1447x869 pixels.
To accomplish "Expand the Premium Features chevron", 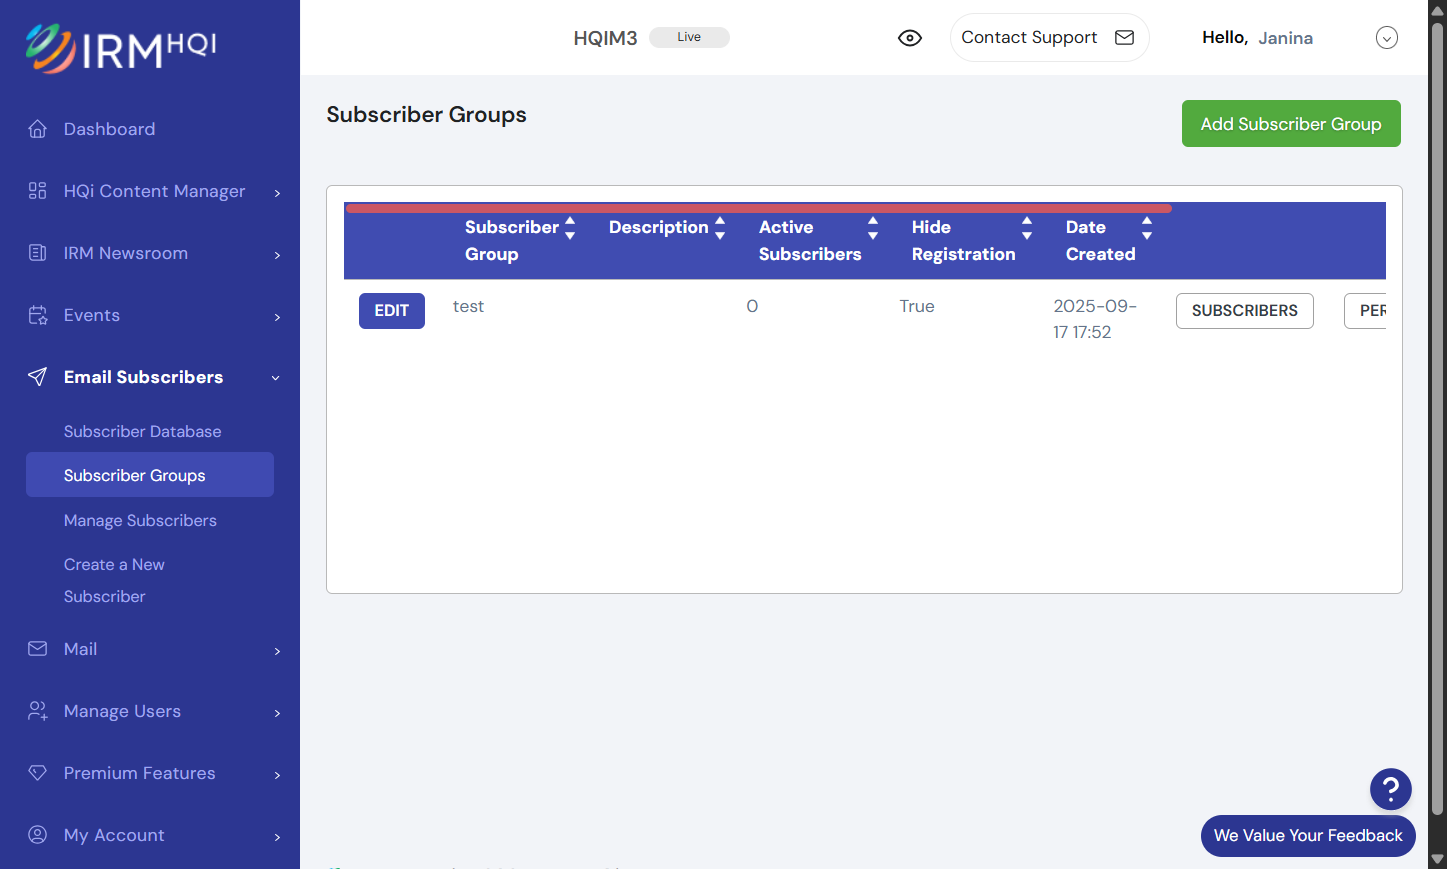I will tap(277, 775).
